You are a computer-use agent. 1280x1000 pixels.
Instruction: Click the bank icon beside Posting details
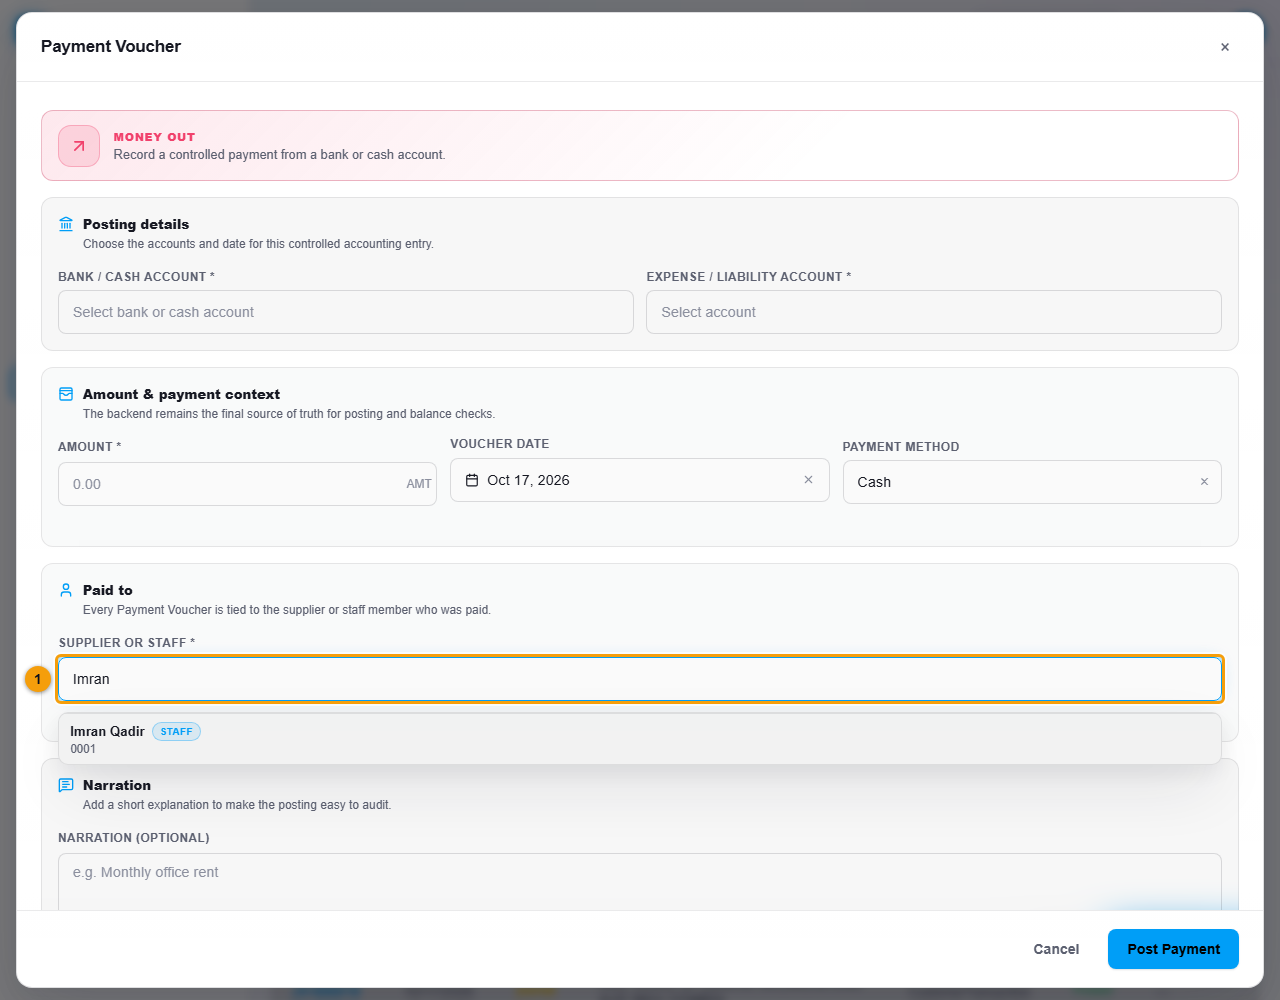point(66,224)
